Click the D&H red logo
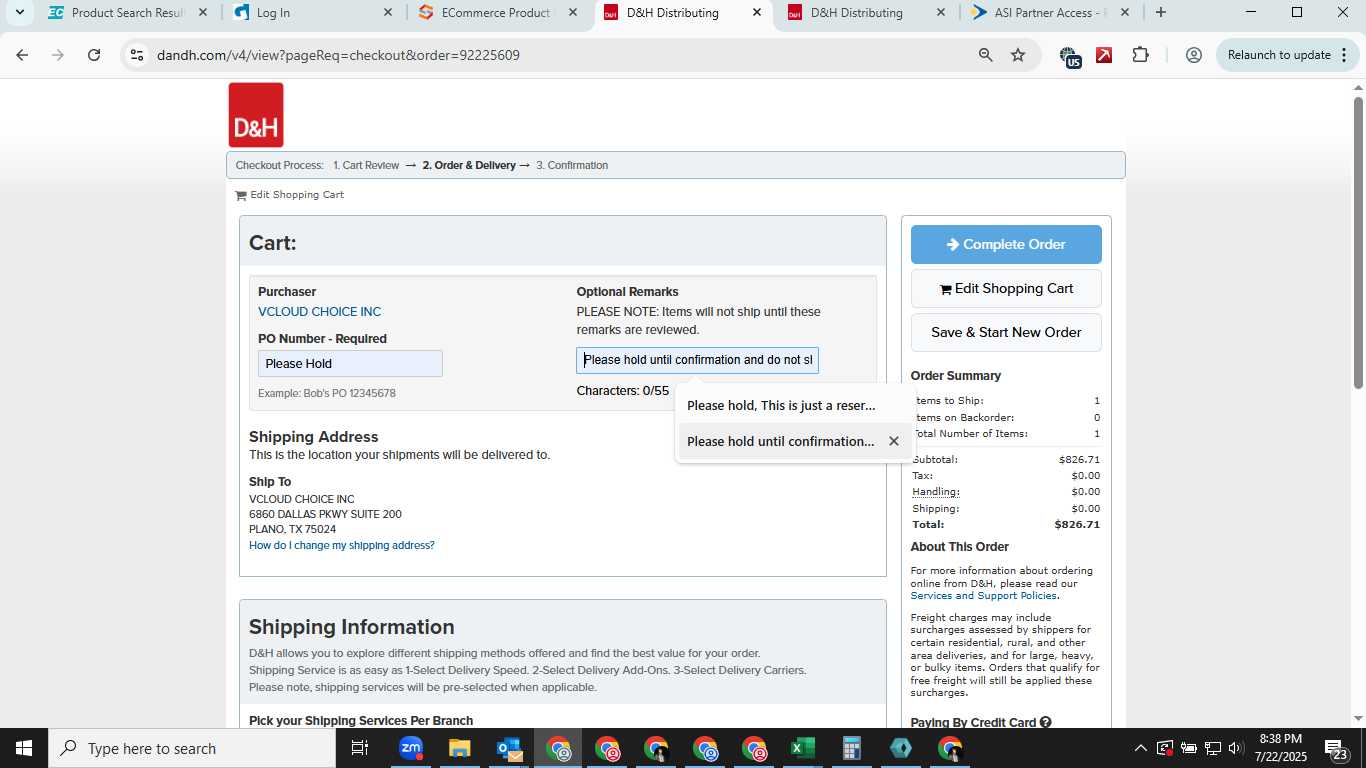This screenshot has height=768, width=1366. [x=256, y=115]
